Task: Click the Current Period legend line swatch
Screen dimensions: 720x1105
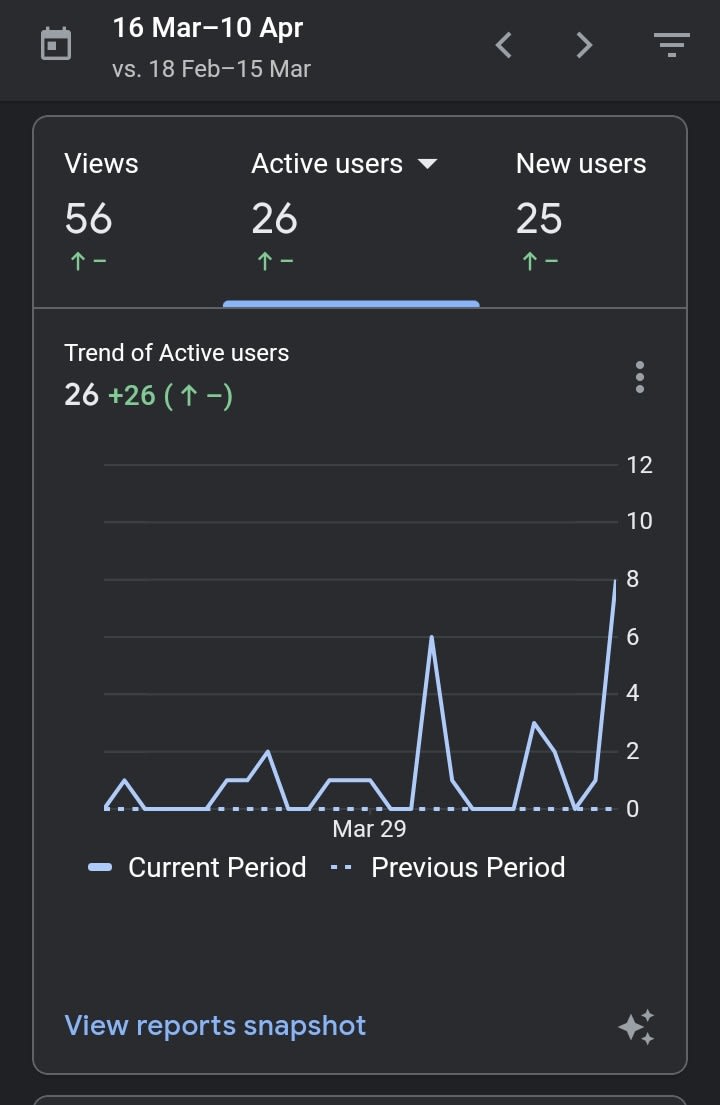Action: [100, 868]
